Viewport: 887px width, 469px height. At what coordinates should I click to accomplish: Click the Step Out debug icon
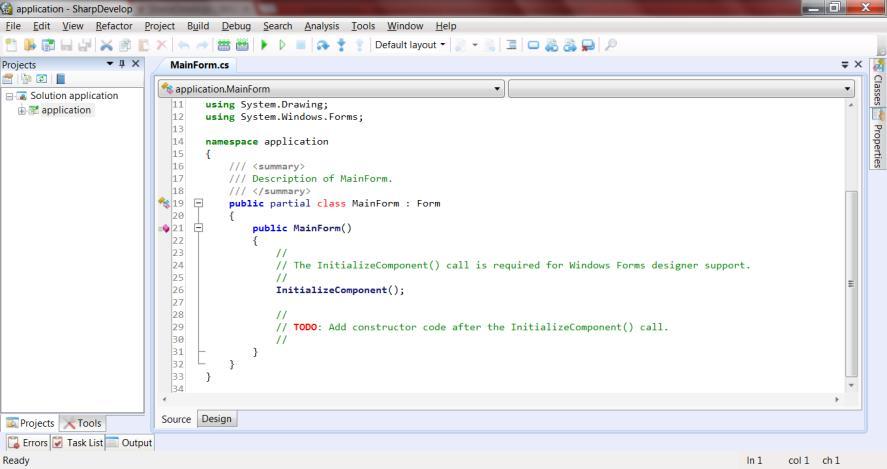tap(359, 45)
